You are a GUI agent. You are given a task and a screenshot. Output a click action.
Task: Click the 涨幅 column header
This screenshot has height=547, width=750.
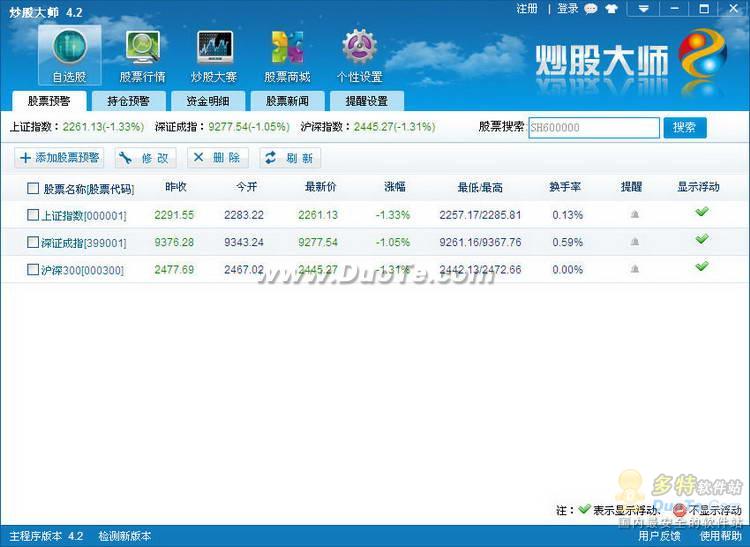pos(395,187)
